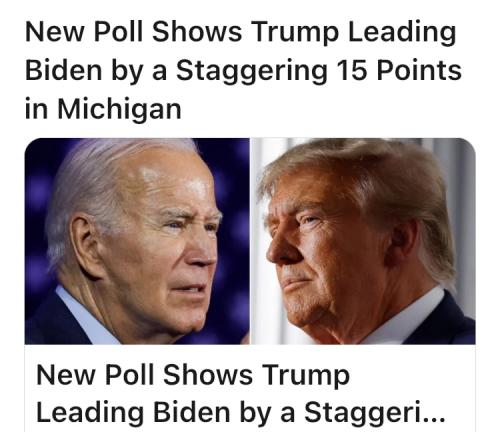Click the headline's first line "New Poll Shows Trump Leading"
The height and width of the screenshot is (432, 500).
(241, 32)
